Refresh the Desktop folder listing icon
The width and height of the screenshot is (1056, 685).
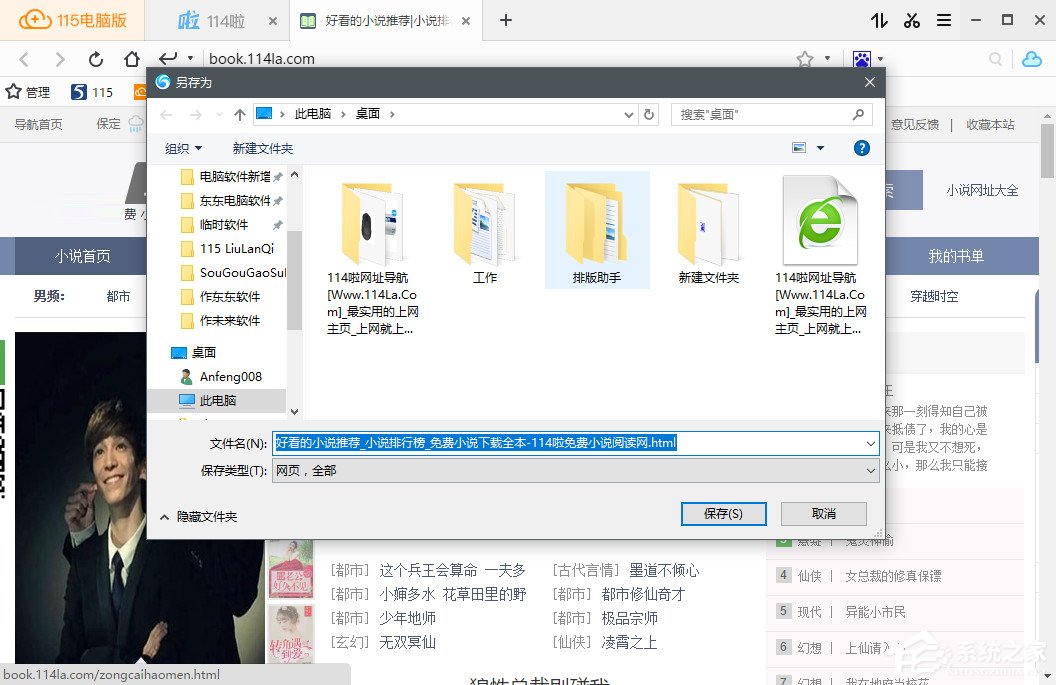tap(648, 114)
